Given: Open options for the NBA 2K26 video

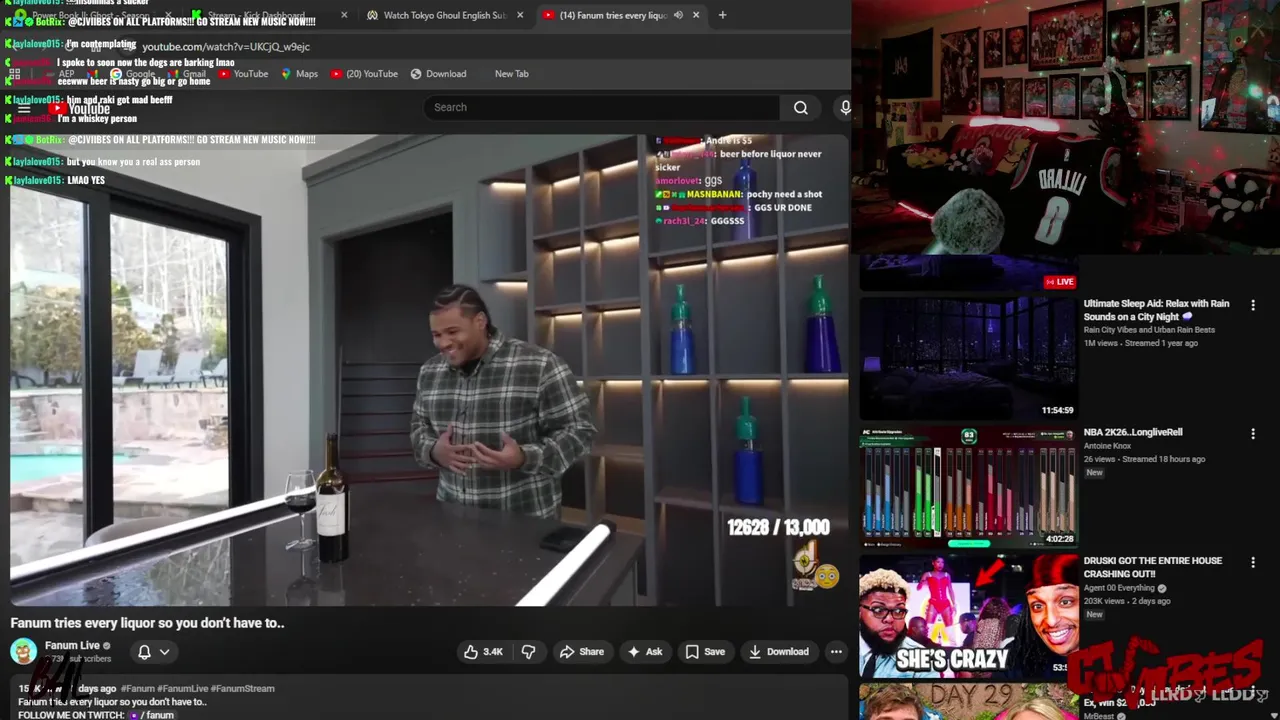Looking at the screenshot, I should [x=1253, y=433].
